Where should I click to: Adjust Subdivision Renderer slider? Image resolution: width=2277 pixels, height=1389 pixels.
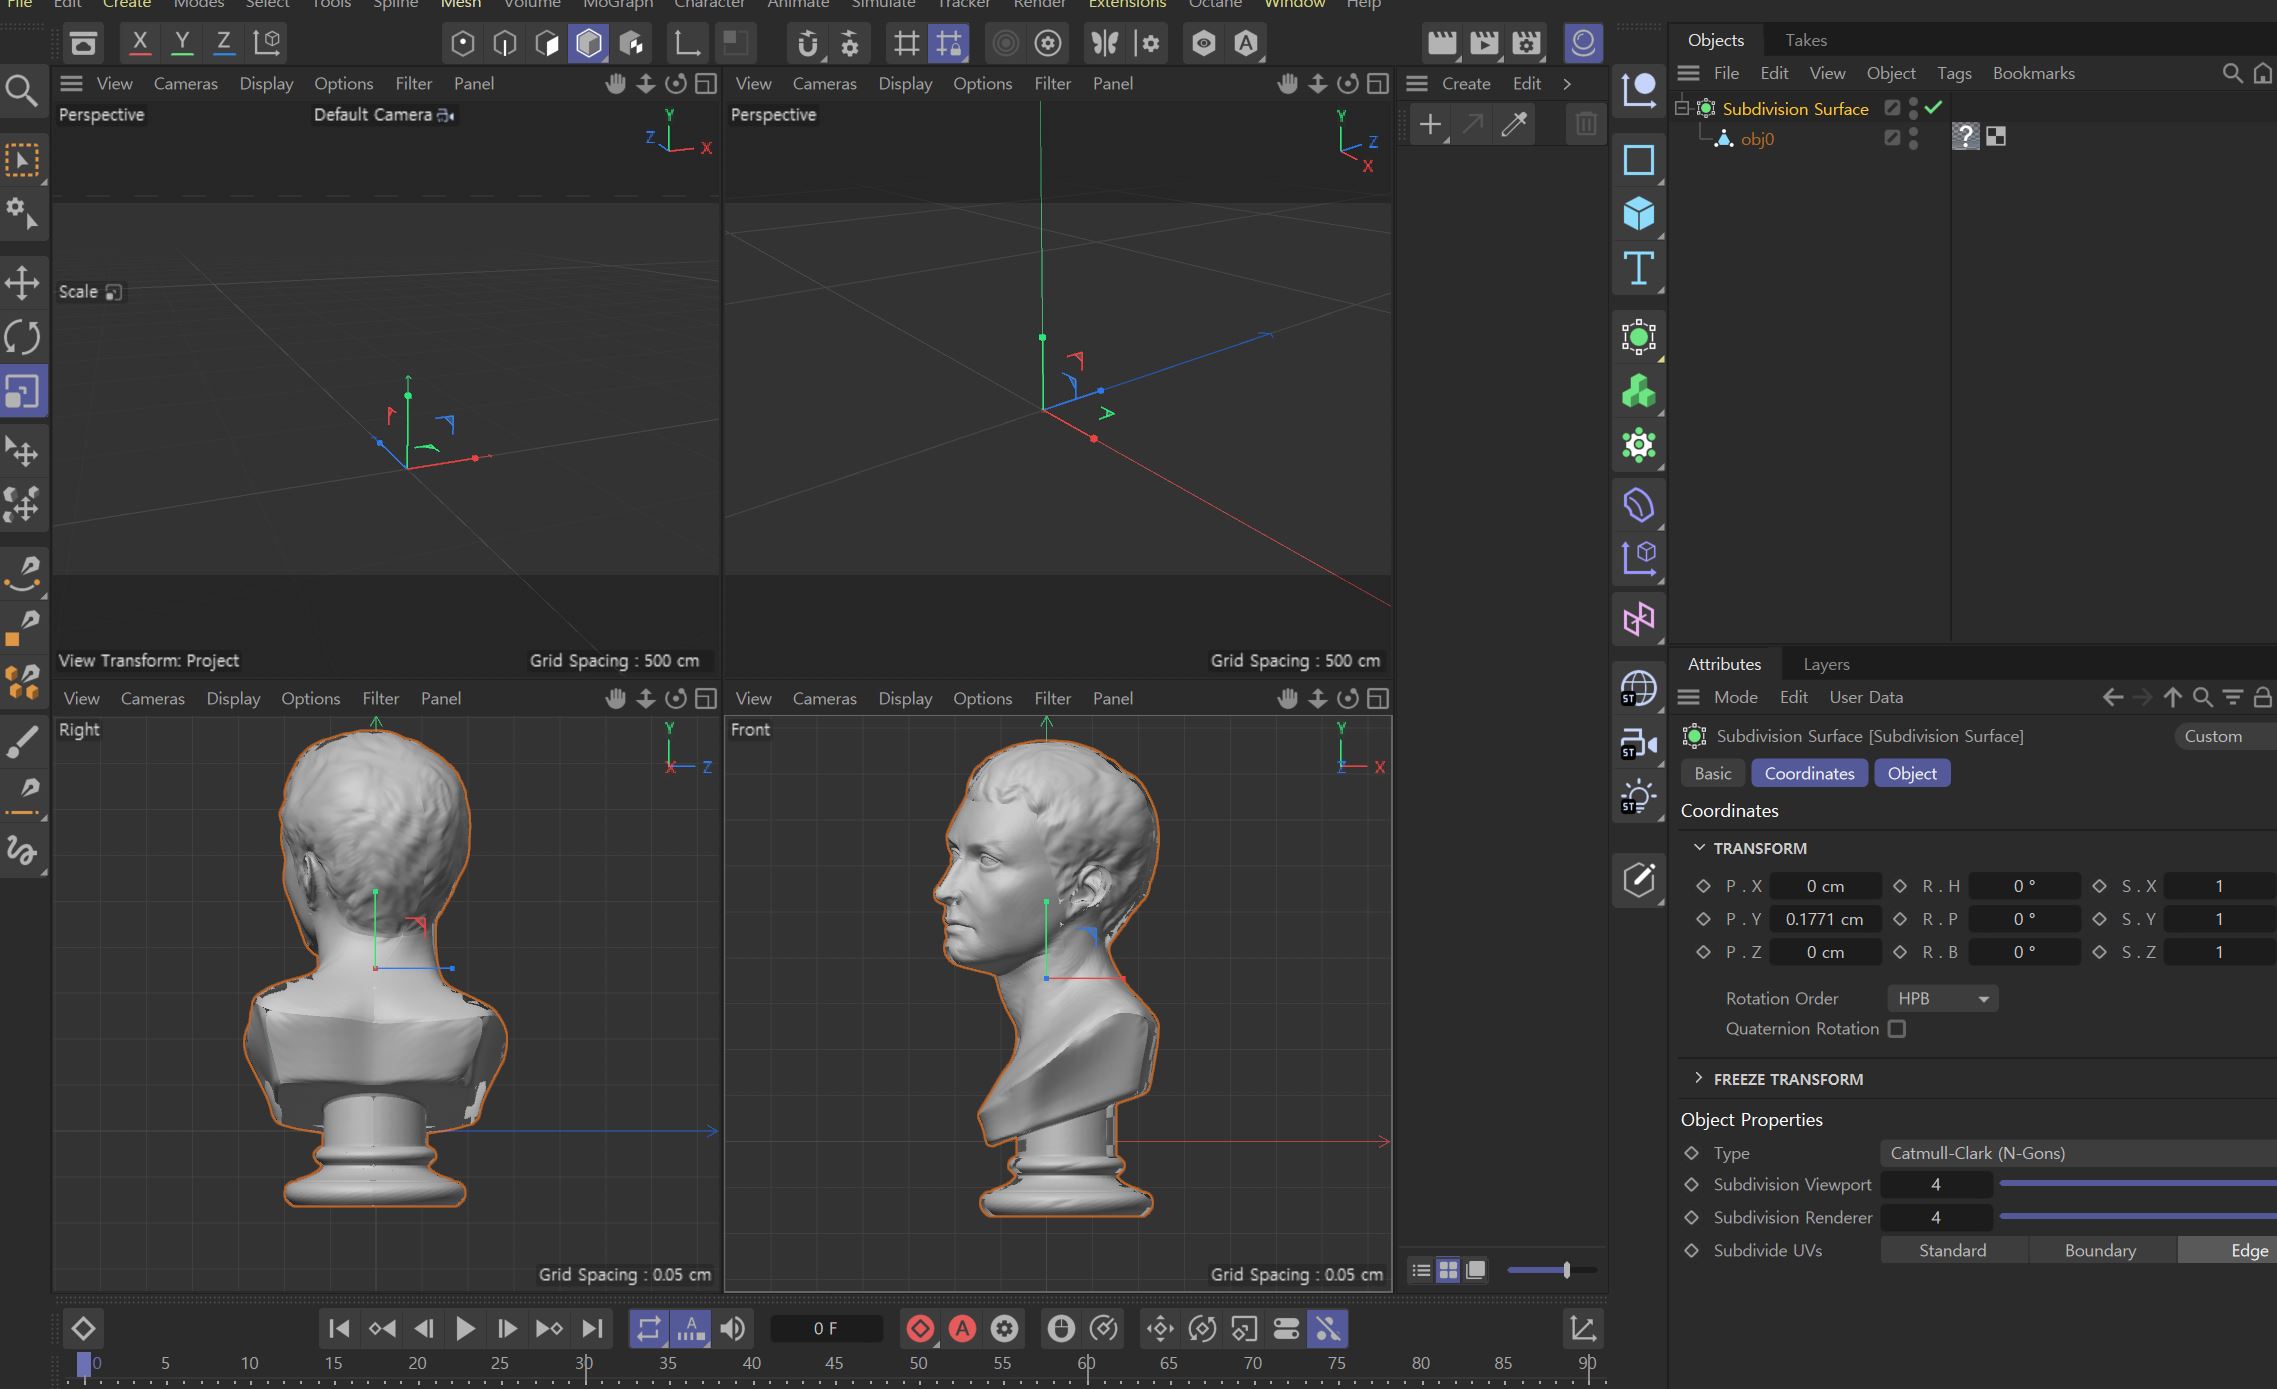(x=2138, y=1217)
